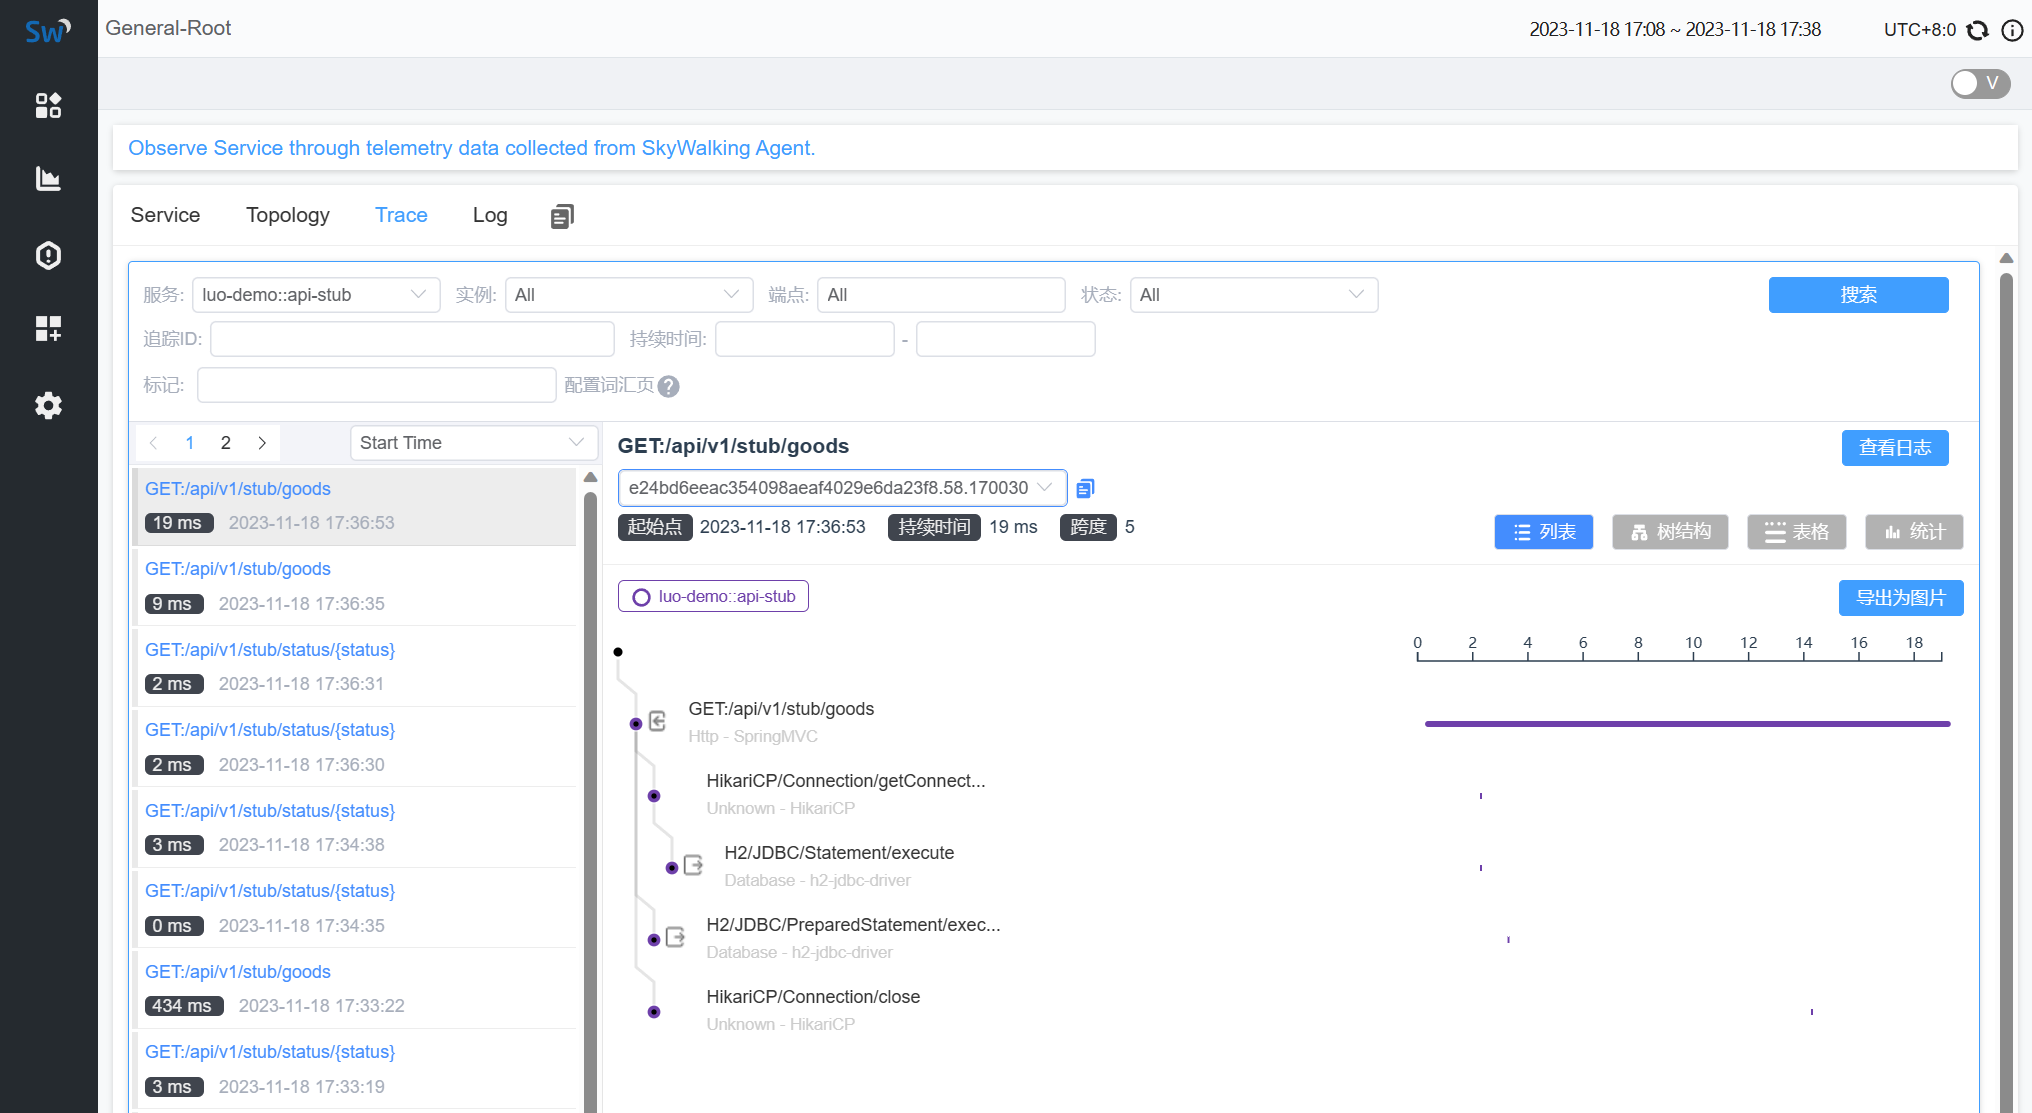This screenshot has height=1113, width=2032.
Task: Click the purple duration bar of GET:/api/v1/stub/goods span
Action: point(1687,723)
